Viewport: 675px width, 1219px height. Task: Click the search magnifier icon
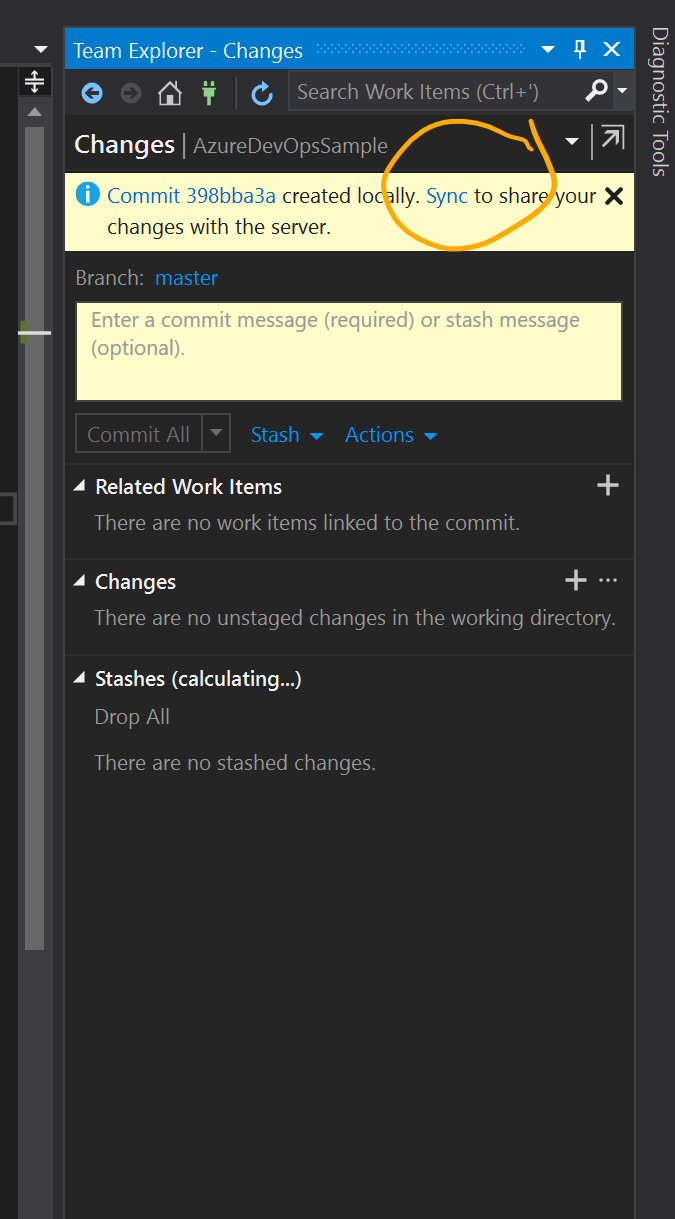coord(596,92)
